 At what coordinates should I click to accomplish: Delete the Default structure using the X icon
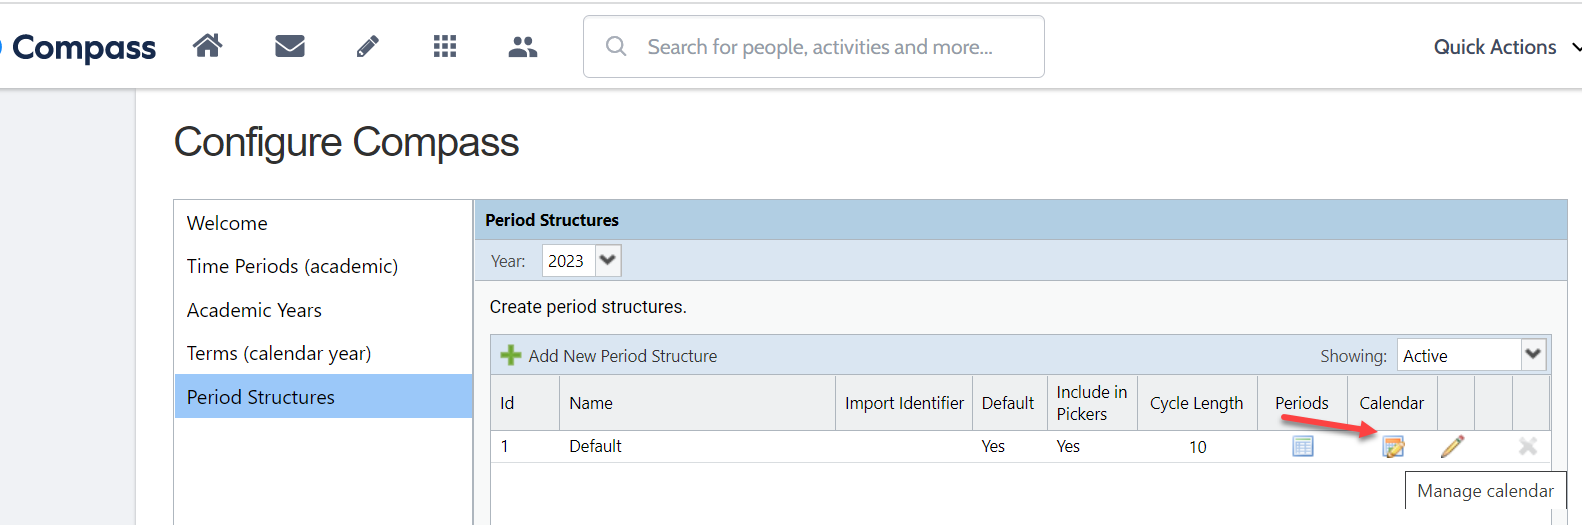pyautogui.click(x=1528, y=446)
